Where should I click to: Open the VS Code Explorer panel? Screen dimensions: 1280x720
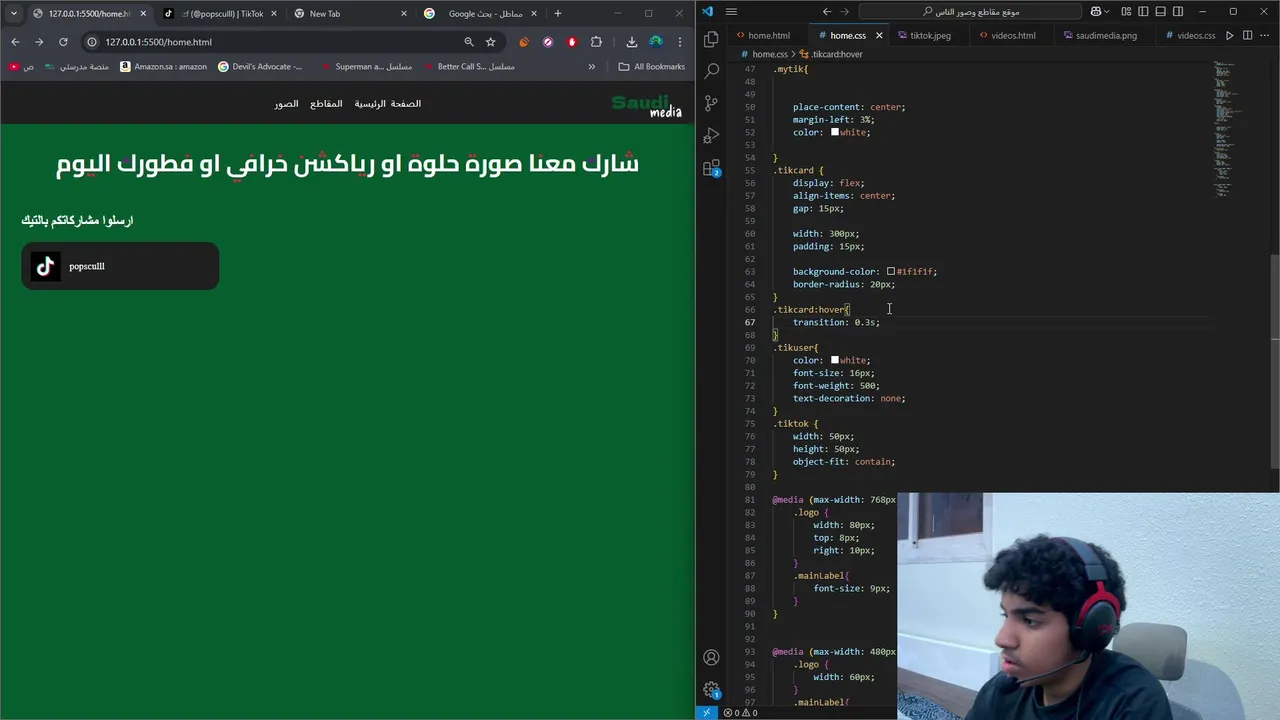711,39
